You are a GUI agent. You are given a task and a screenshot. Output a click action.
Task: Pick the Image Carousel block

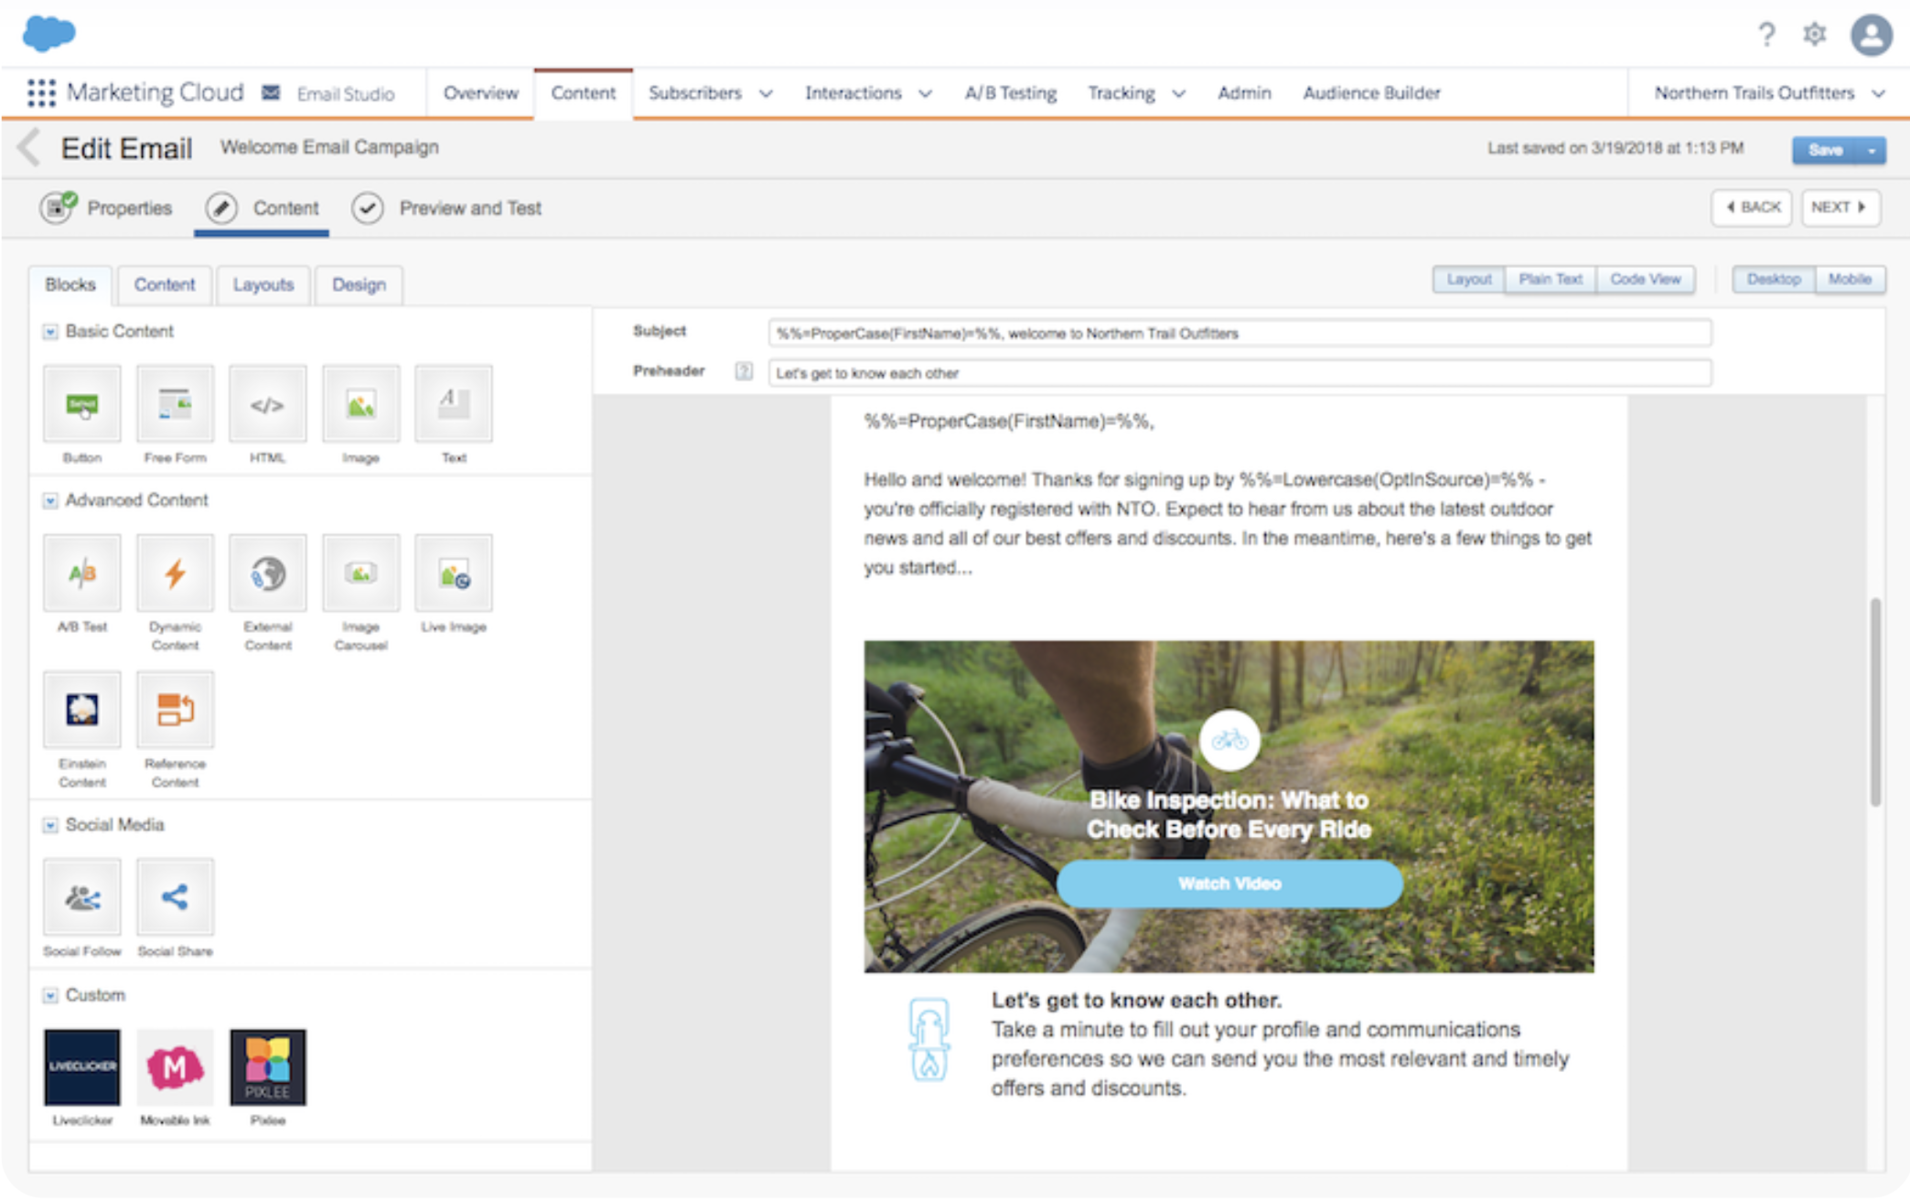[360, 573]
